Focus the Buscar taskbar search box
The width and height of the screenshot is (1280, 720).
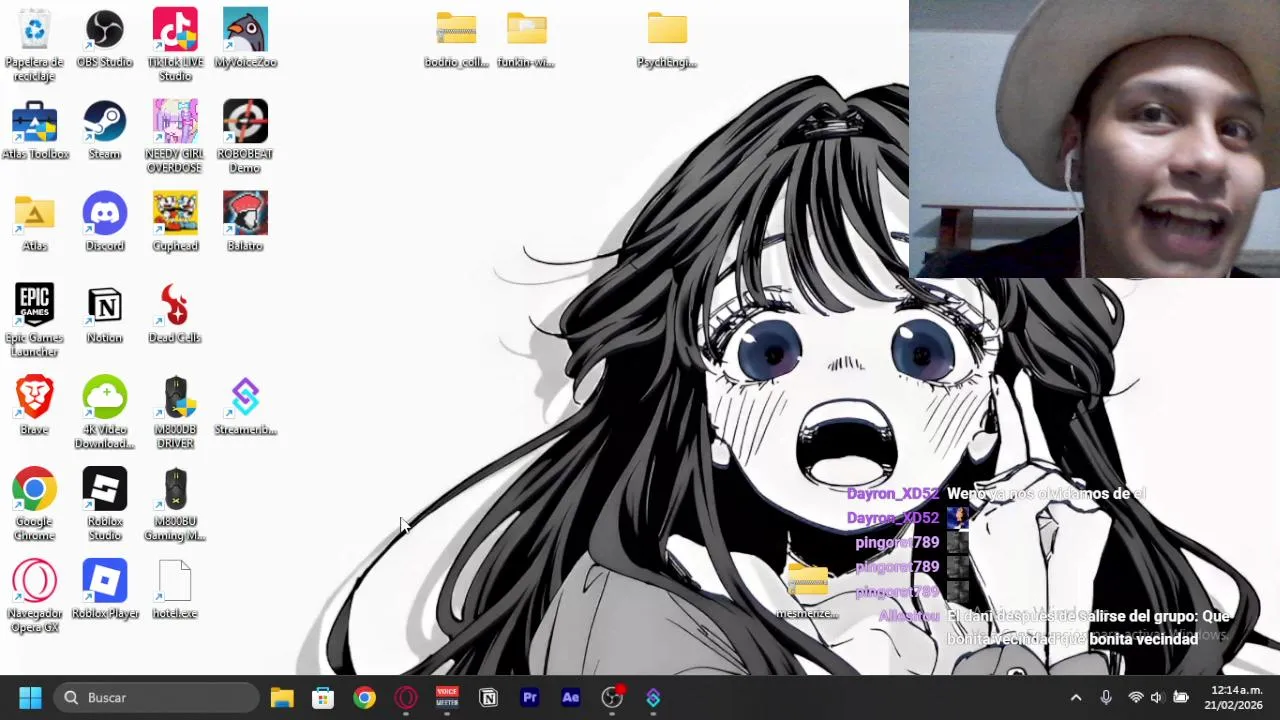pyautogui.click(x=156, y=697)
